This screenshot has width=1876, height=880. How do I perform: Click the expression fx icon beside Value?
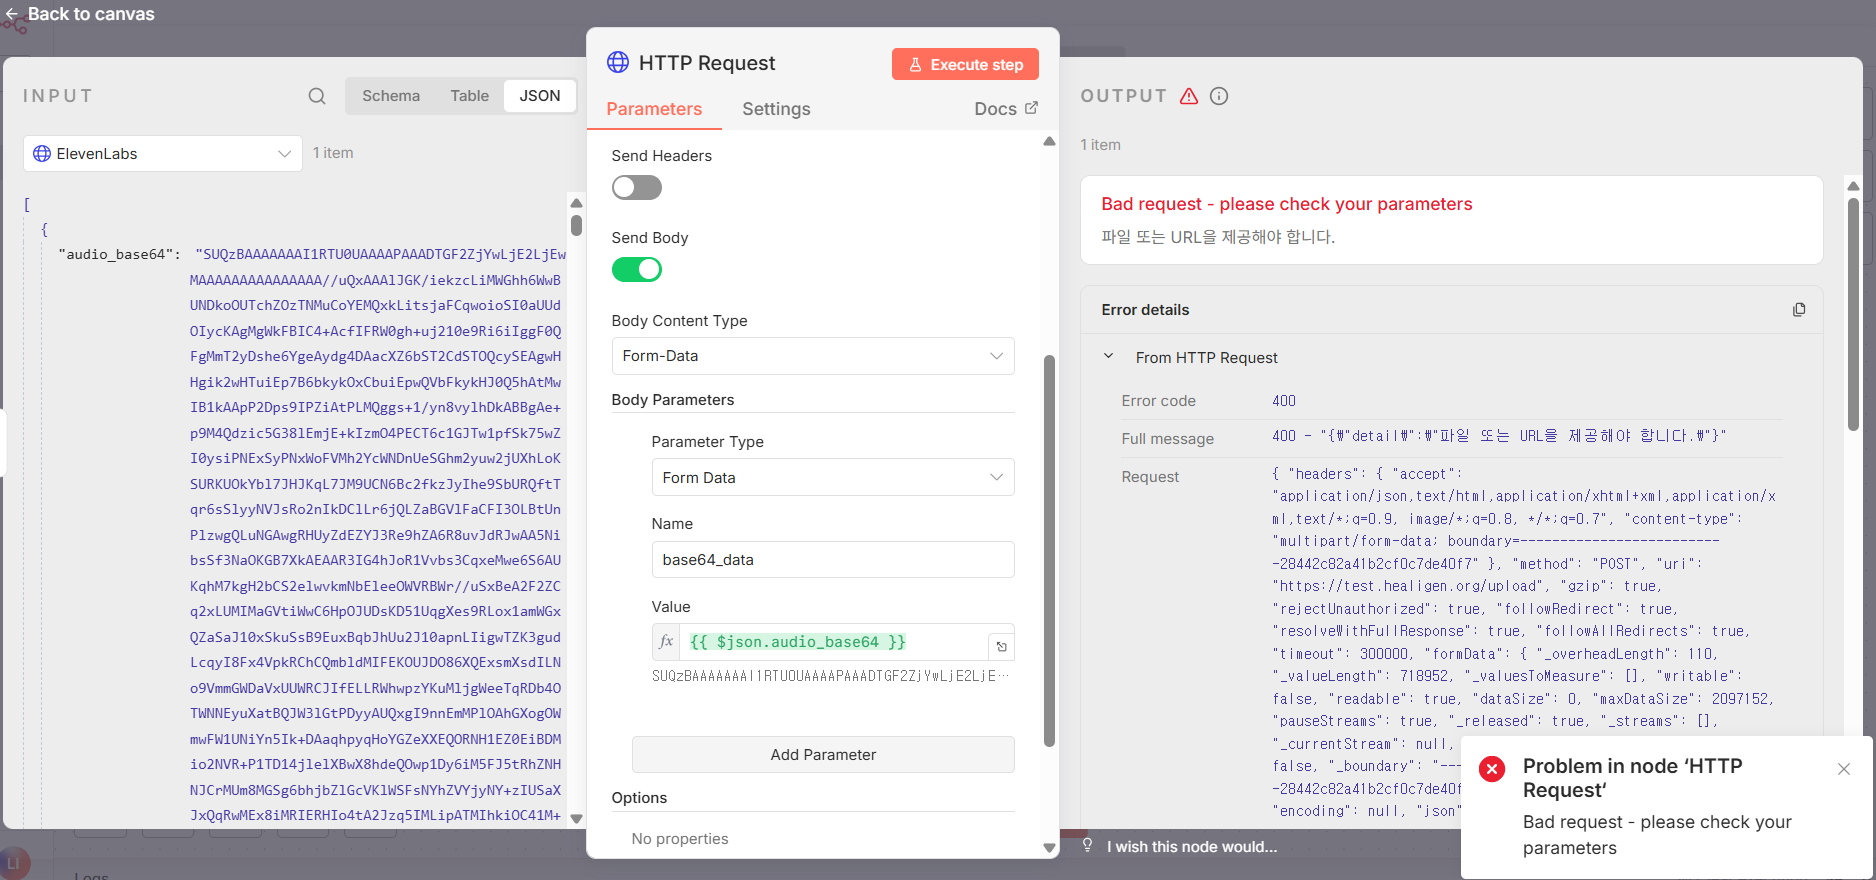tap(667, 642)
